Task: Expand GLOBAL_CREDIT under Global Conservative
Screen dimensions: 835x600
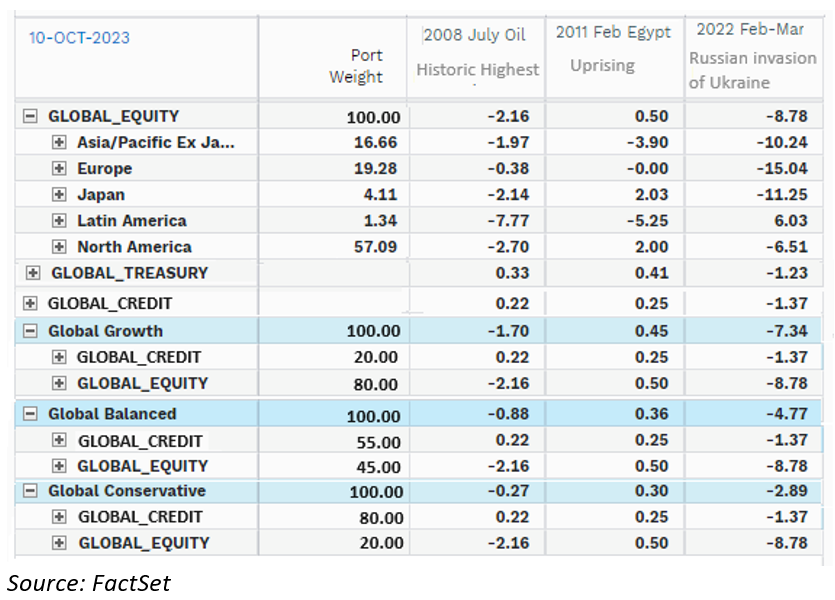Action: (x=58, y=517)
